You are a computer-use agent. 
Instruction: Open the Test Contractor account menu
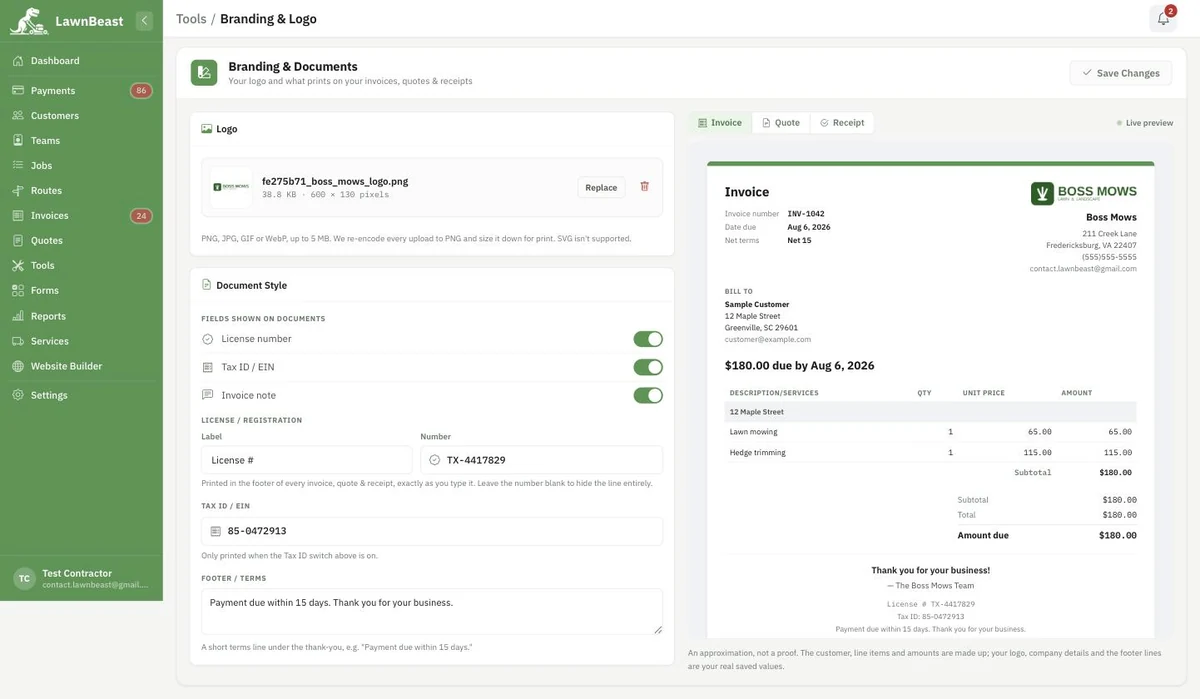pyautogui.click(x=81, y=578)
